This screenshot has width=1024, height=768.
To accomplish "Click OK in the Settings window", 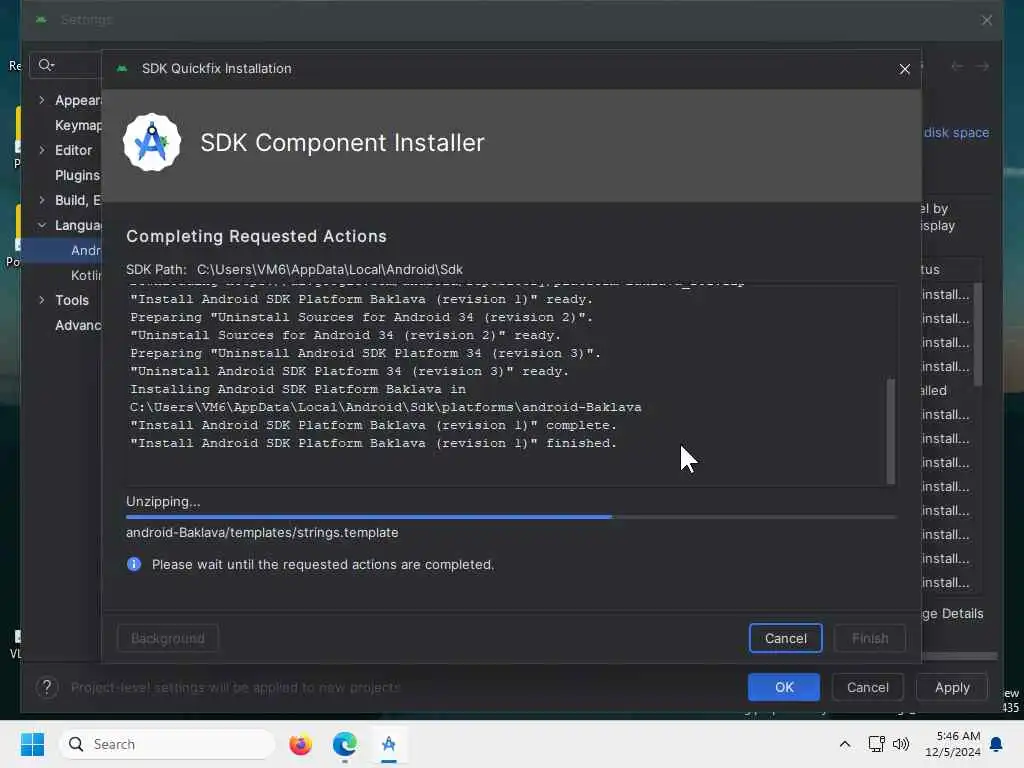I will click(x=784, y=687).
